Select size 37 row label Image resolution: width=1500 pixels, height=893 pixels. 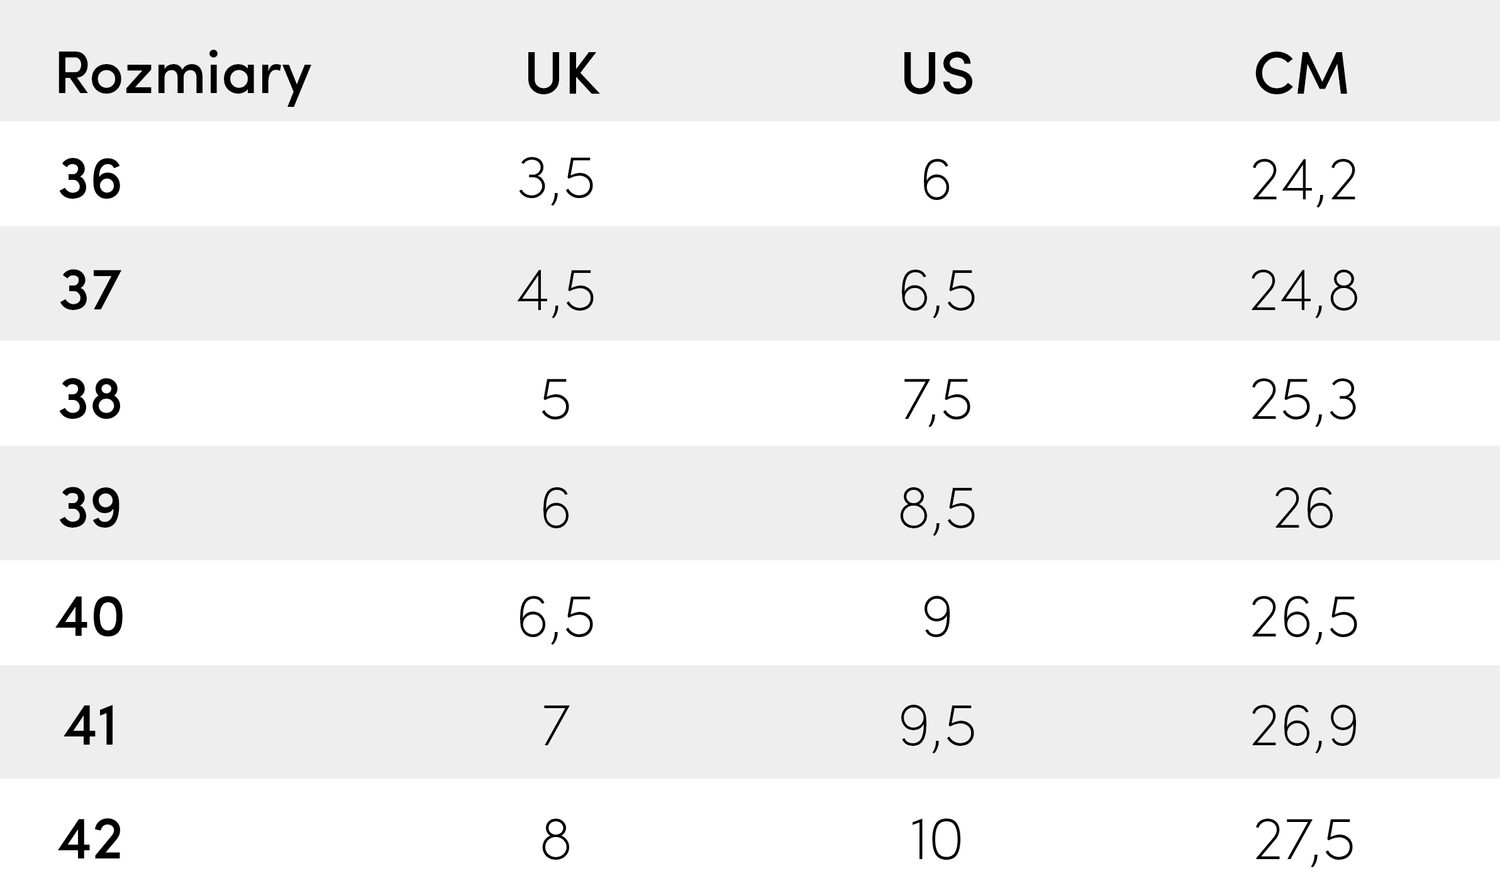tap(90, 290)
